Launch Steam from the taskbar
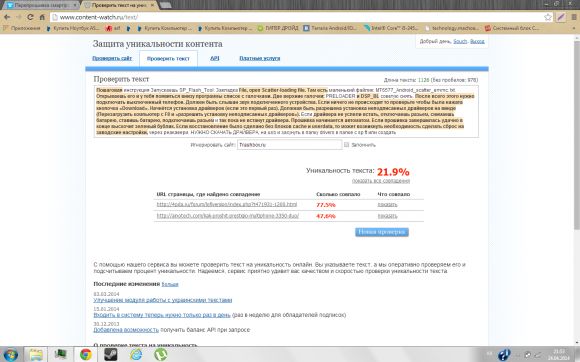The height and width of the screenshot is (362, 580). 111,354
